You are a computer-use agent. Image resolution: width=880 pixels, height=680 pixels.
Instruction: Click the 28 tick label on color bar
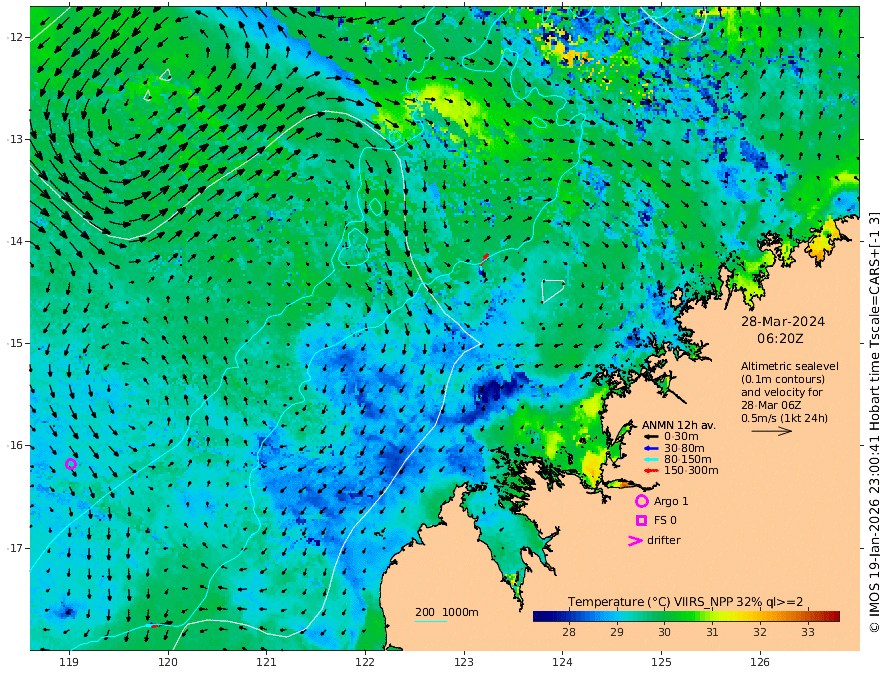pos(569,632)
